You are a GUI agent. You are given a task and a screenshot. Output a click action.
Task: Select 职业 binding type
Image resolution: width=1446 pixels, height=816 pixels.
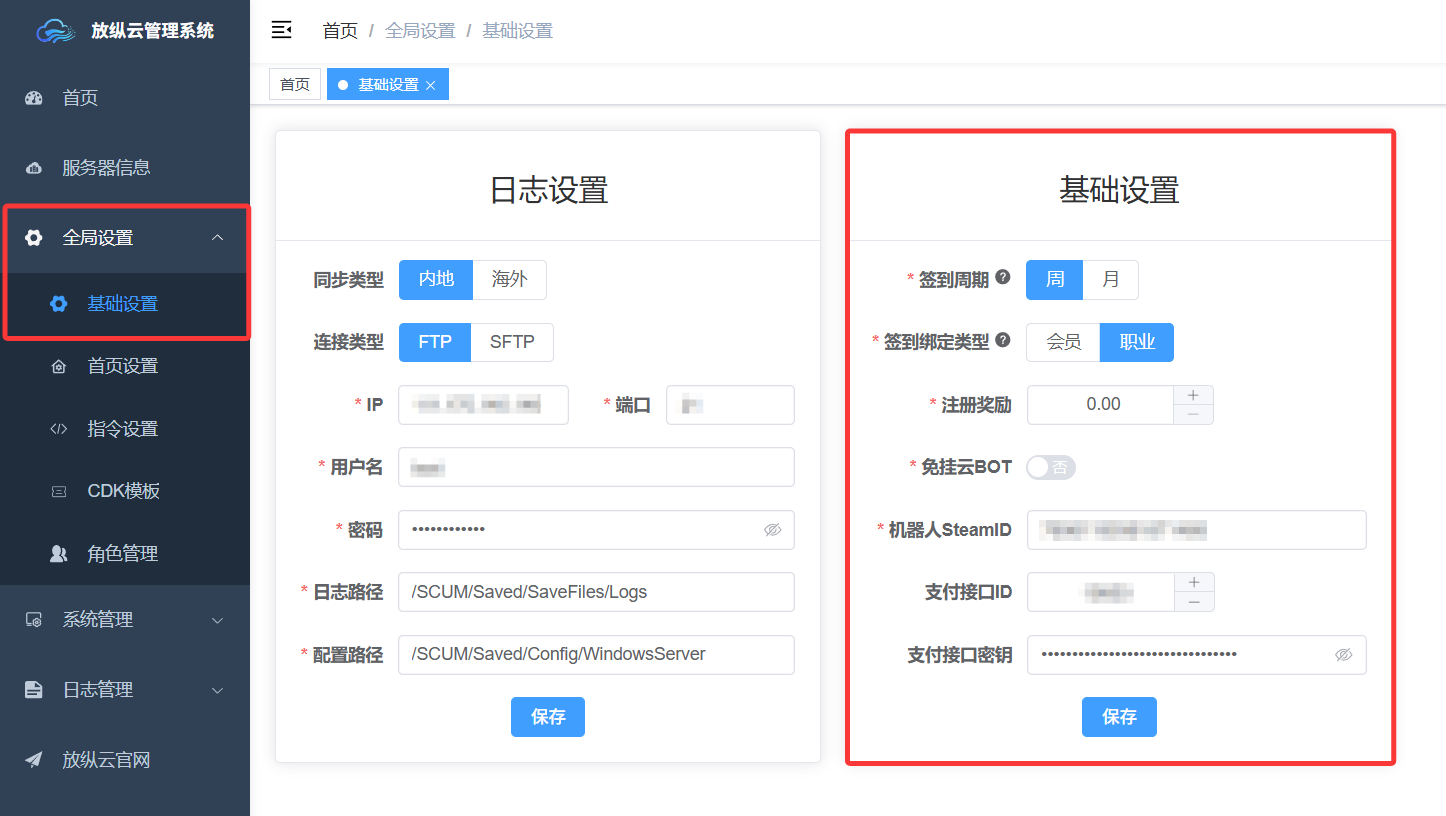pyautogui.click(x=1137, y=342)
